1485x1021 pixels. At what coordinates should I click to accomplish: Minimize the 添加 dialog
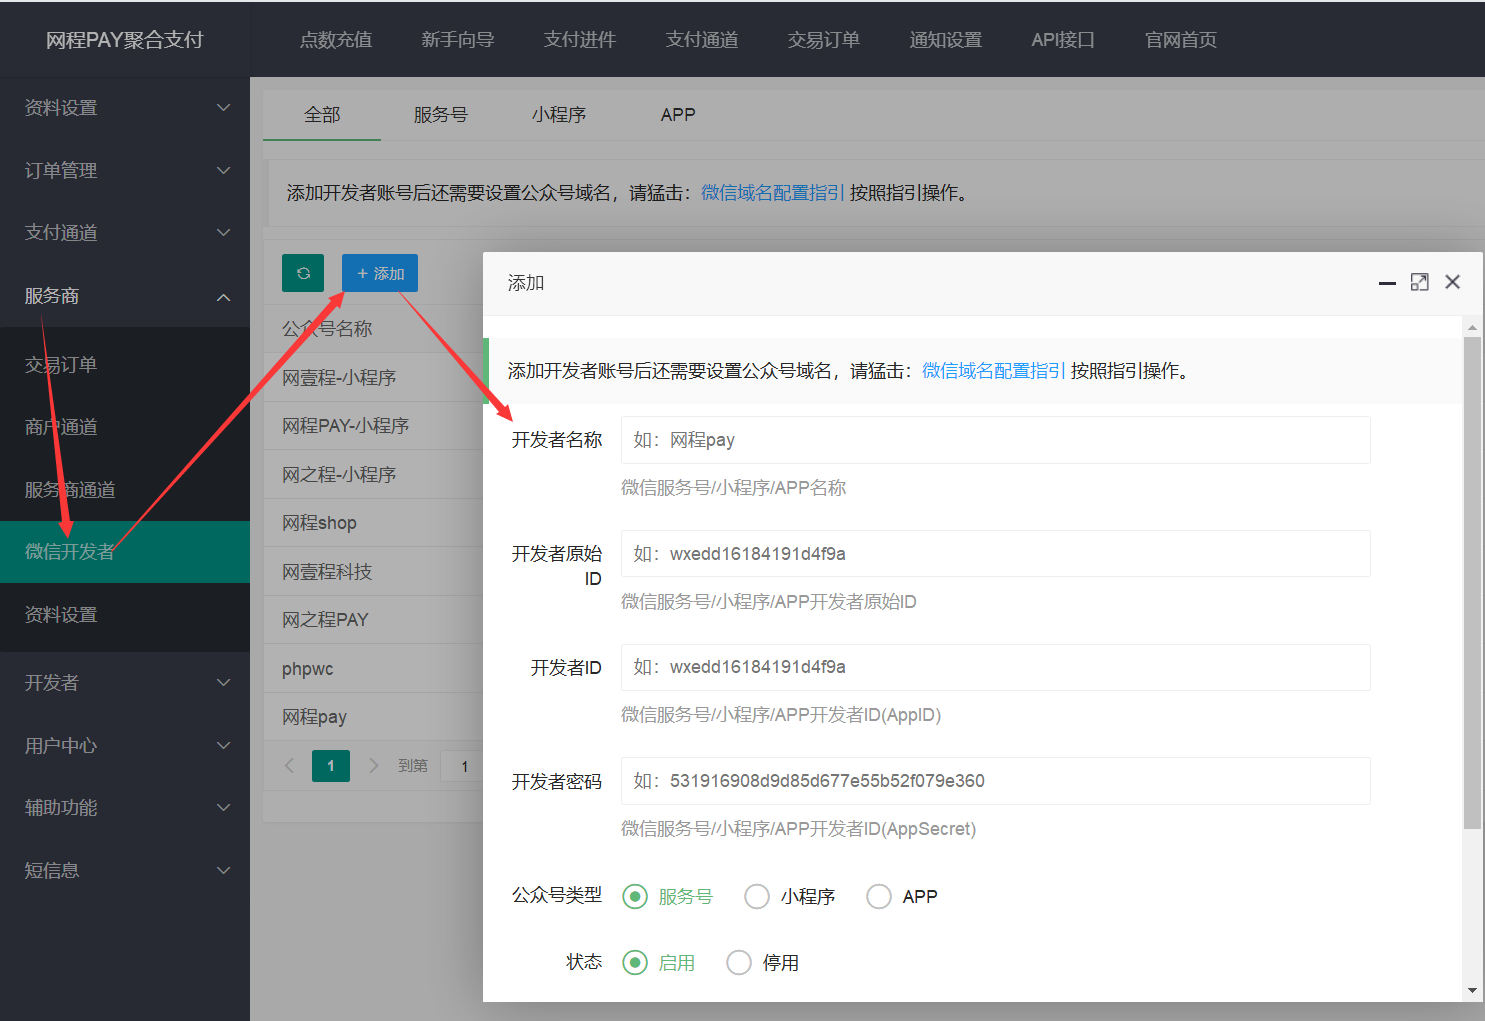1386,284
